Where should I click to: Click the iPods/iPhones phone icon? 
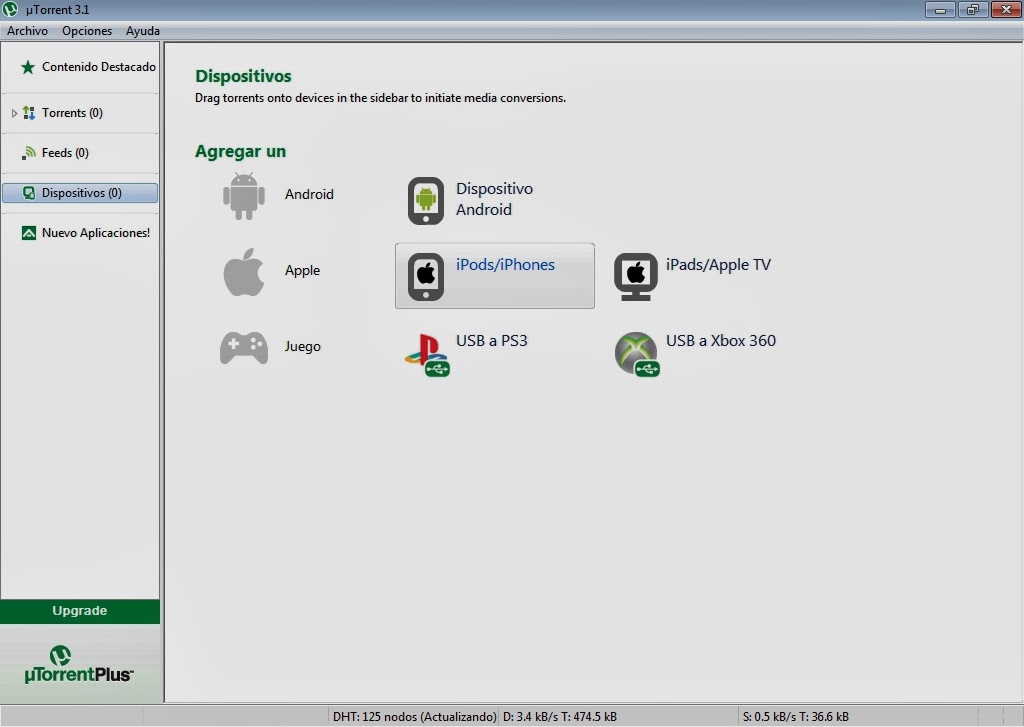point(426,276)
